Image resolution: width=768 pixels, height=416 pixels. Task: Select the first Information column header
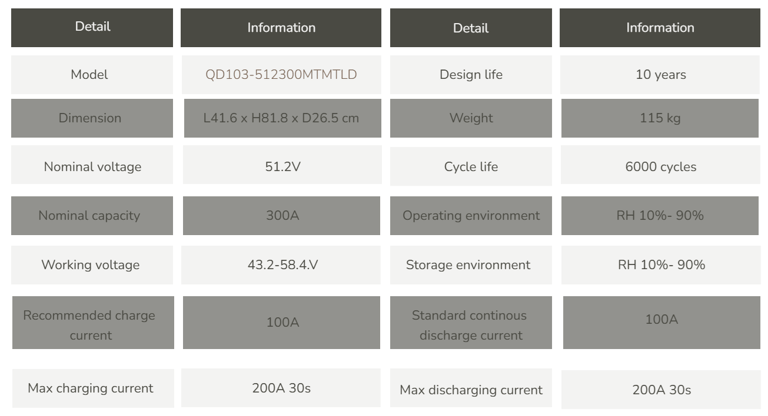coord(281,27)
